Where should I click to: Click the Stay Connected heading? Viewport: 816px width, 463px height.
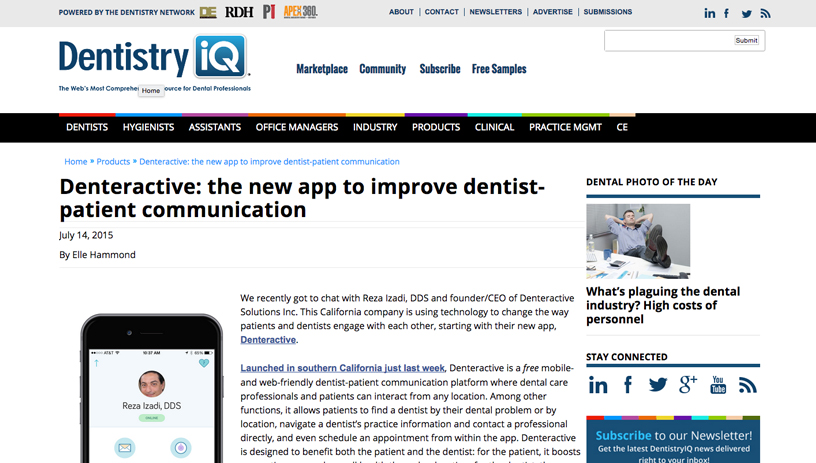point(627,357)
